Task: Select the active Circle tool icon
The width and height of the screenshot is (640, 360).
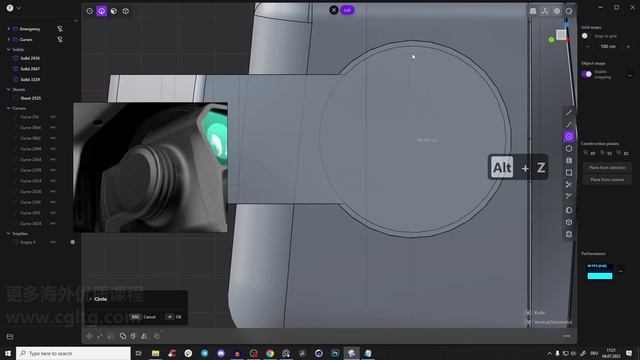Action: tap(569, 136)
